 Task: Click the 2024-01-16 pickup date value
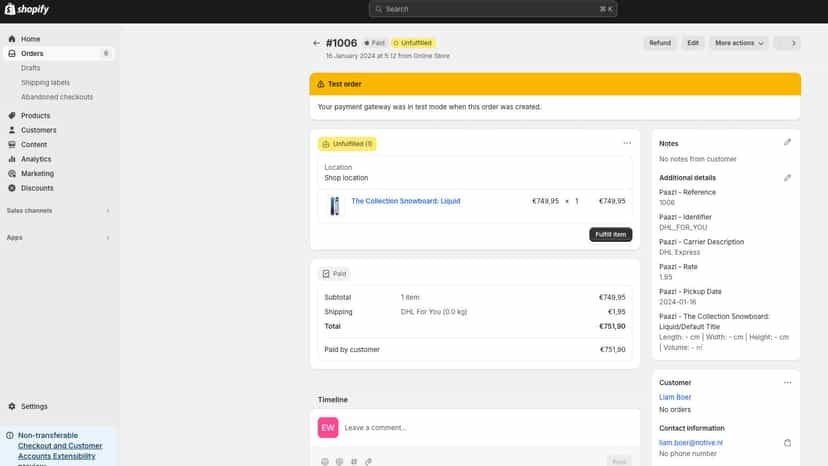[678, 302]
